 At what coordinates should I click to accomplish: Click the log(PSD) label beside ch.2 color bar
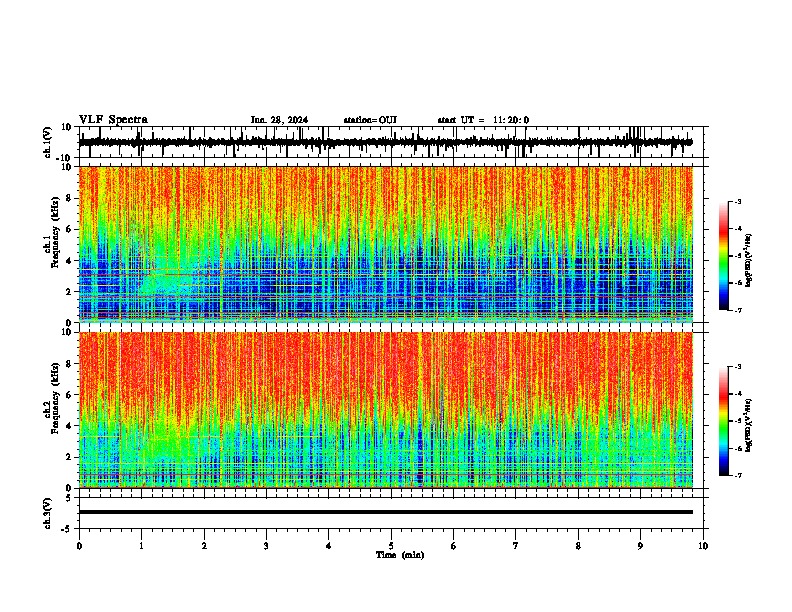(x=749, y=425)
